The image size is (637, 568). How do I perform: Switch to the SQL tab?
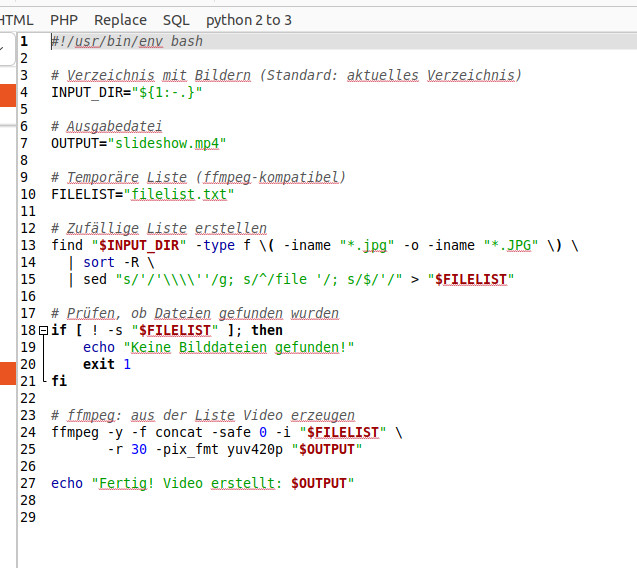(x=176, y=20)
